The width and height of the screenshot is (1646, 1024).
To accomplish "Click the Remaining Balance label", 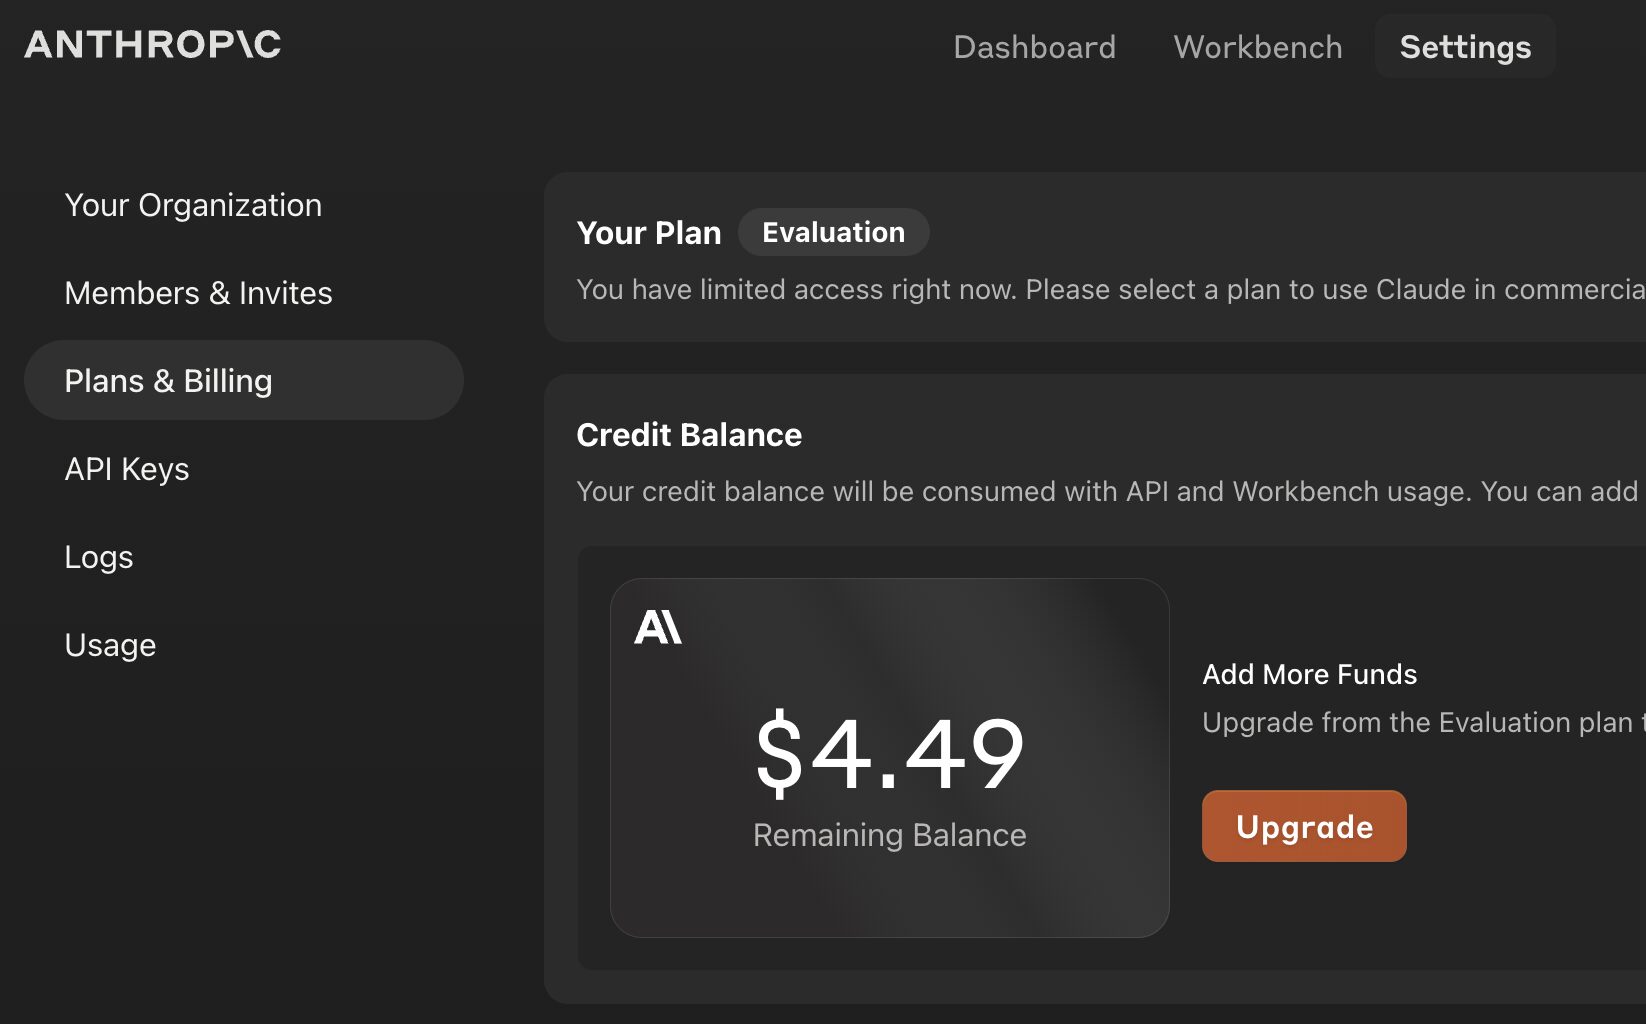I will (889, 835).
